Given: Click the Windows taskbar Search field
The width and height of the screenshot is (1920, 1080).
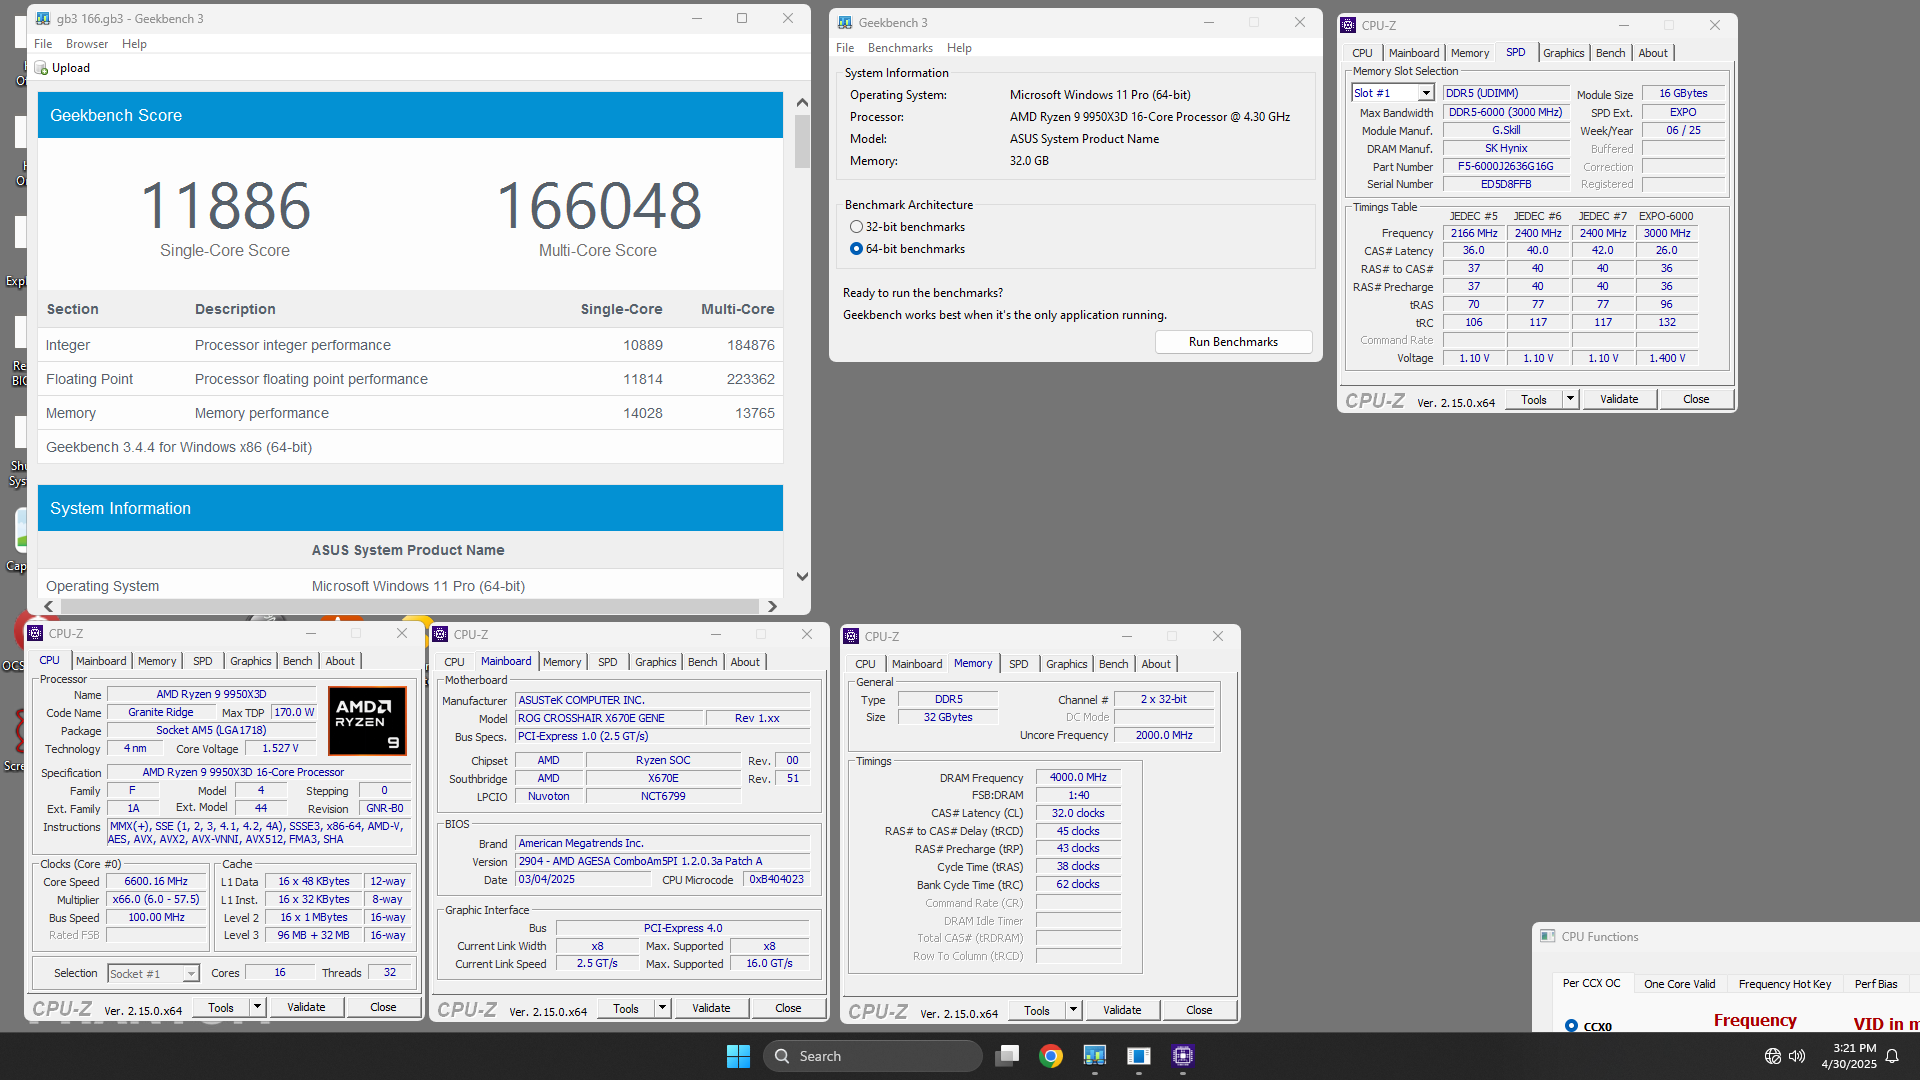Looking at the screenshot, I should coord(872,1056).
